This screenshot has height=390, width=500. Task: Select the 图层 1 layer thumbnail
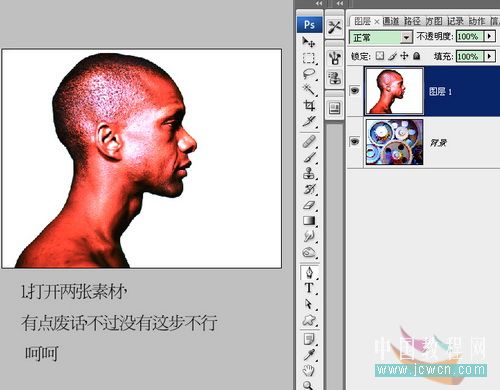click(x=394, y=91)
